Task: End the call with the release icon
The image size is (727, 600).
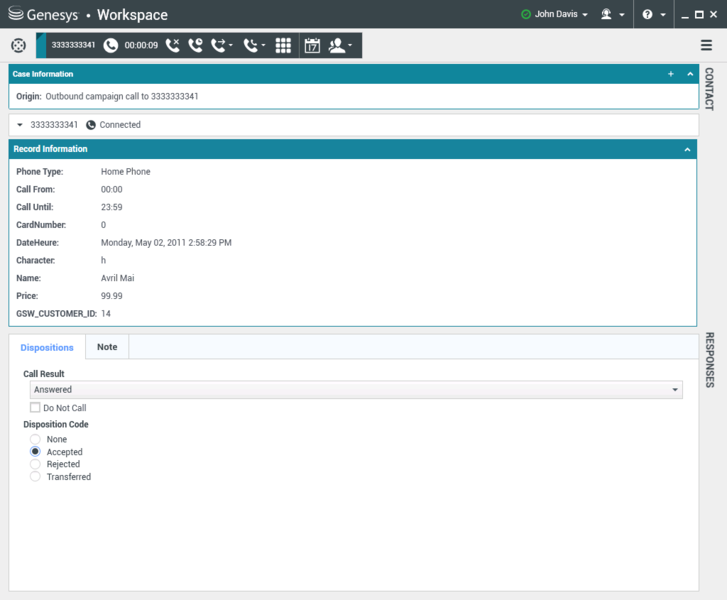Action: click(172, 45)
